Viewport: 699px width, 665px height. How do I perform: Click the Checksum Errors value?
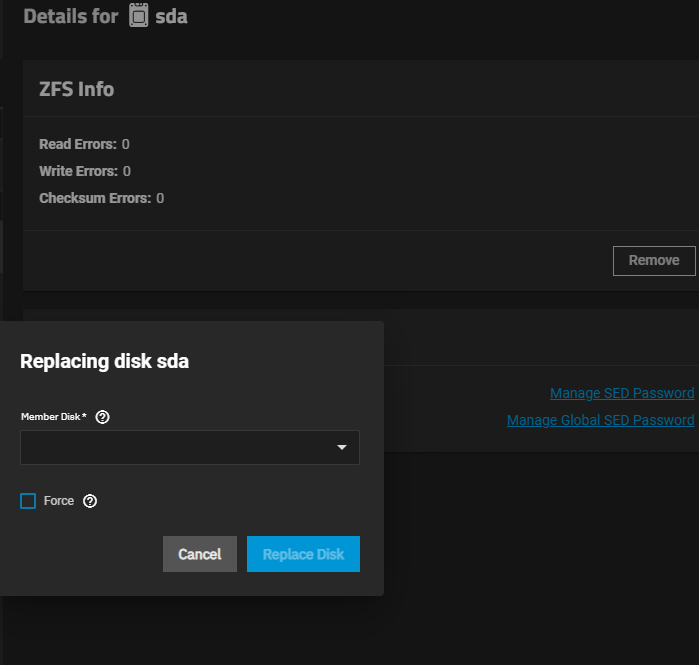160,198
